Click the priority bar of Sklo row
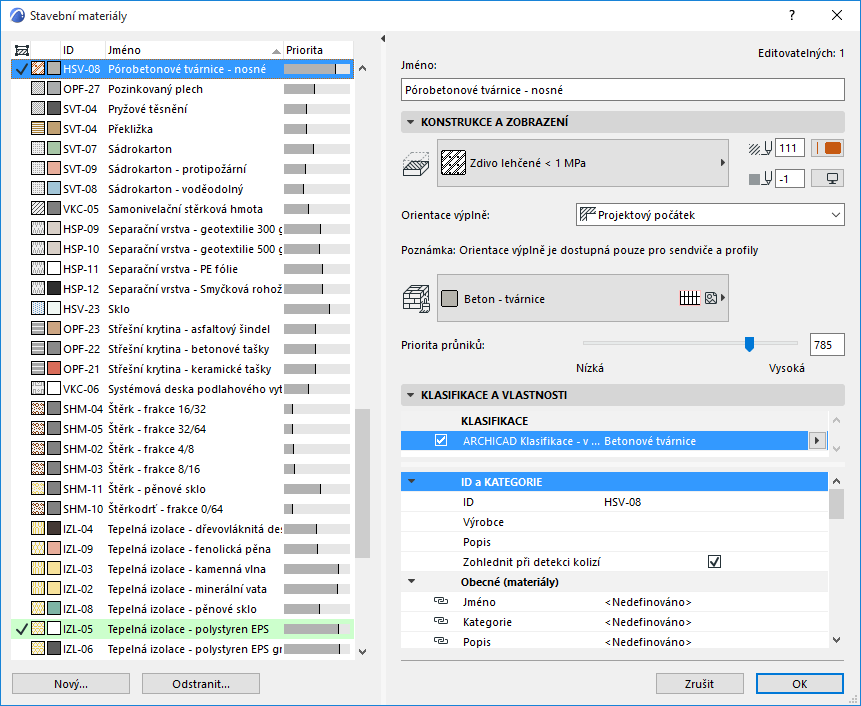This screenshot has height=706, width=861. tap(317, 309)
